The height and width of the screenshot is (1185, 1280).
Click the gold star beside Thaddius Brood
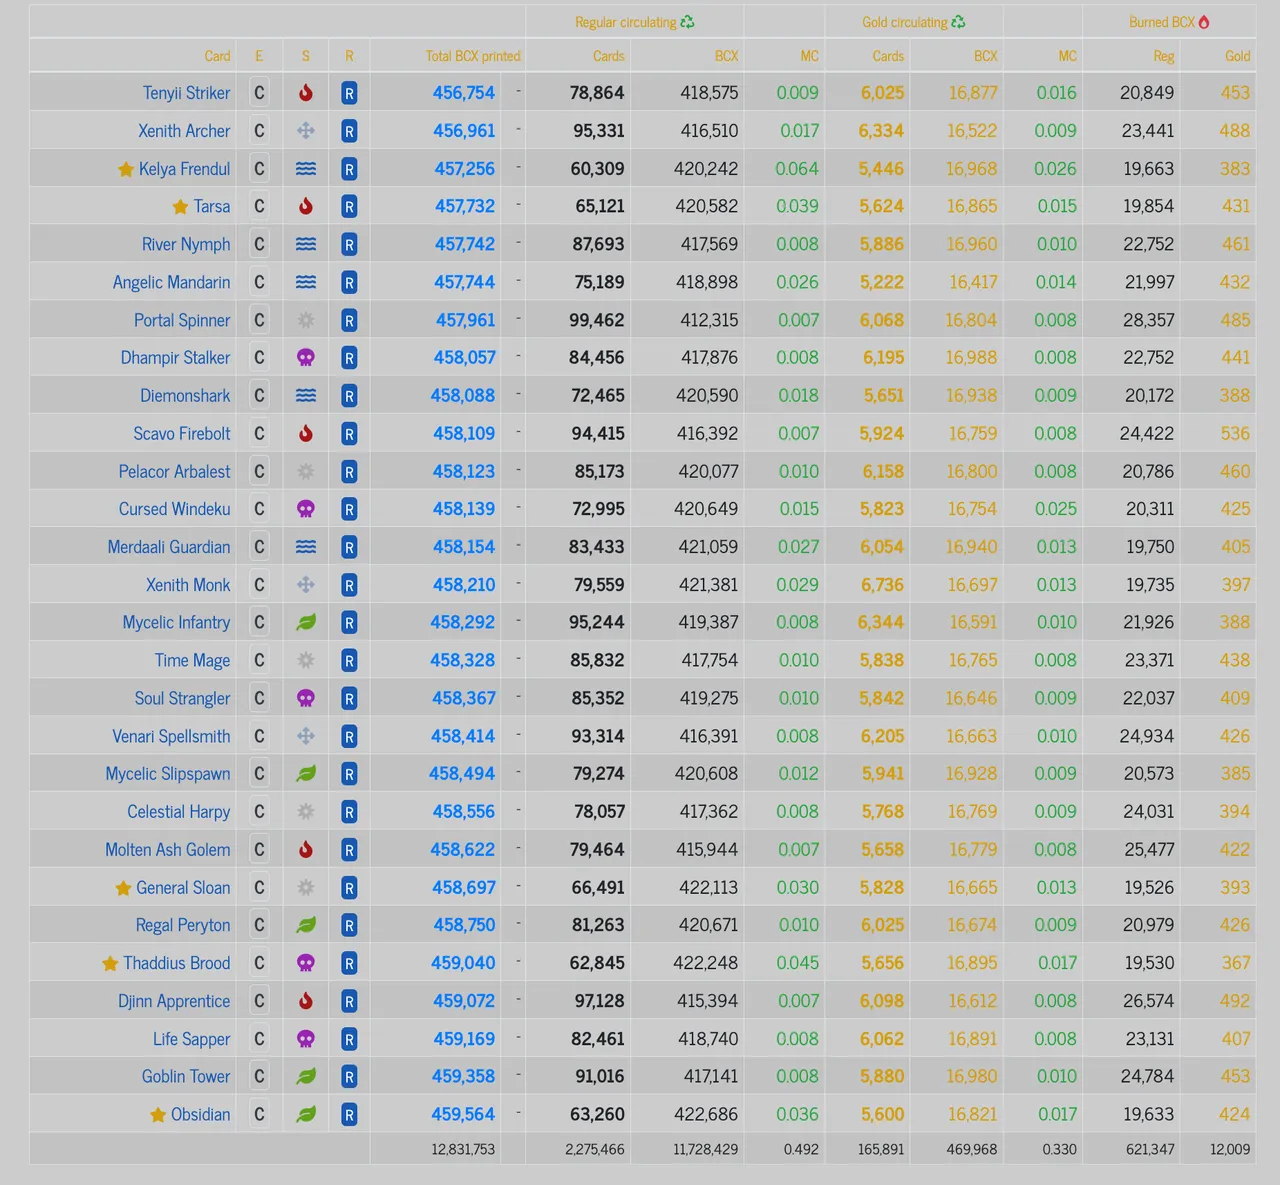110,964
